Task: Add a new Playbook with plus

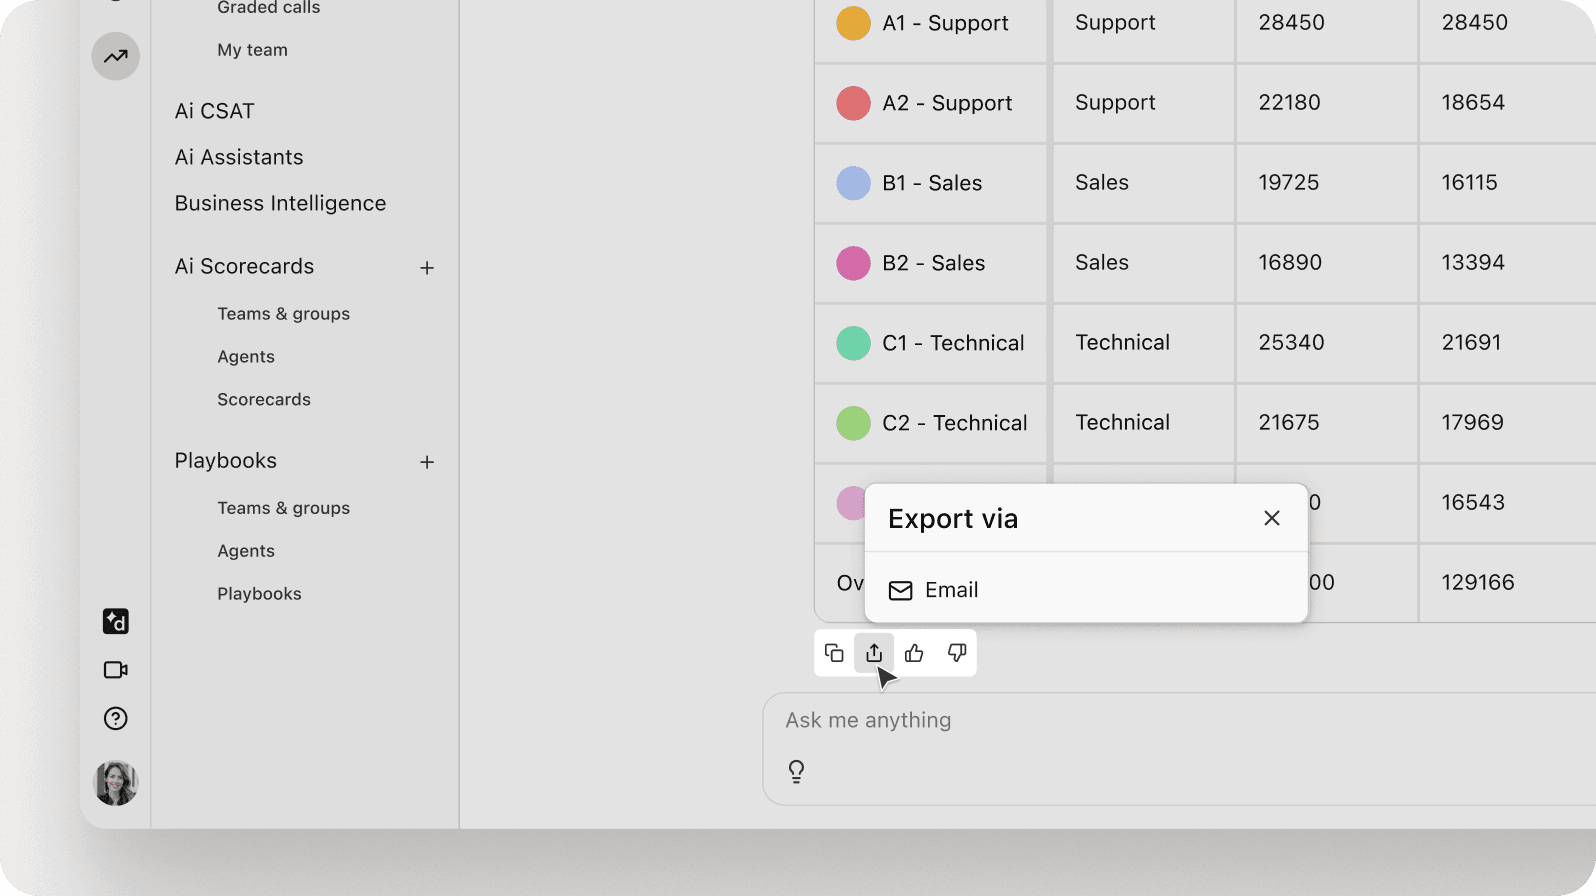Action: 427,462
